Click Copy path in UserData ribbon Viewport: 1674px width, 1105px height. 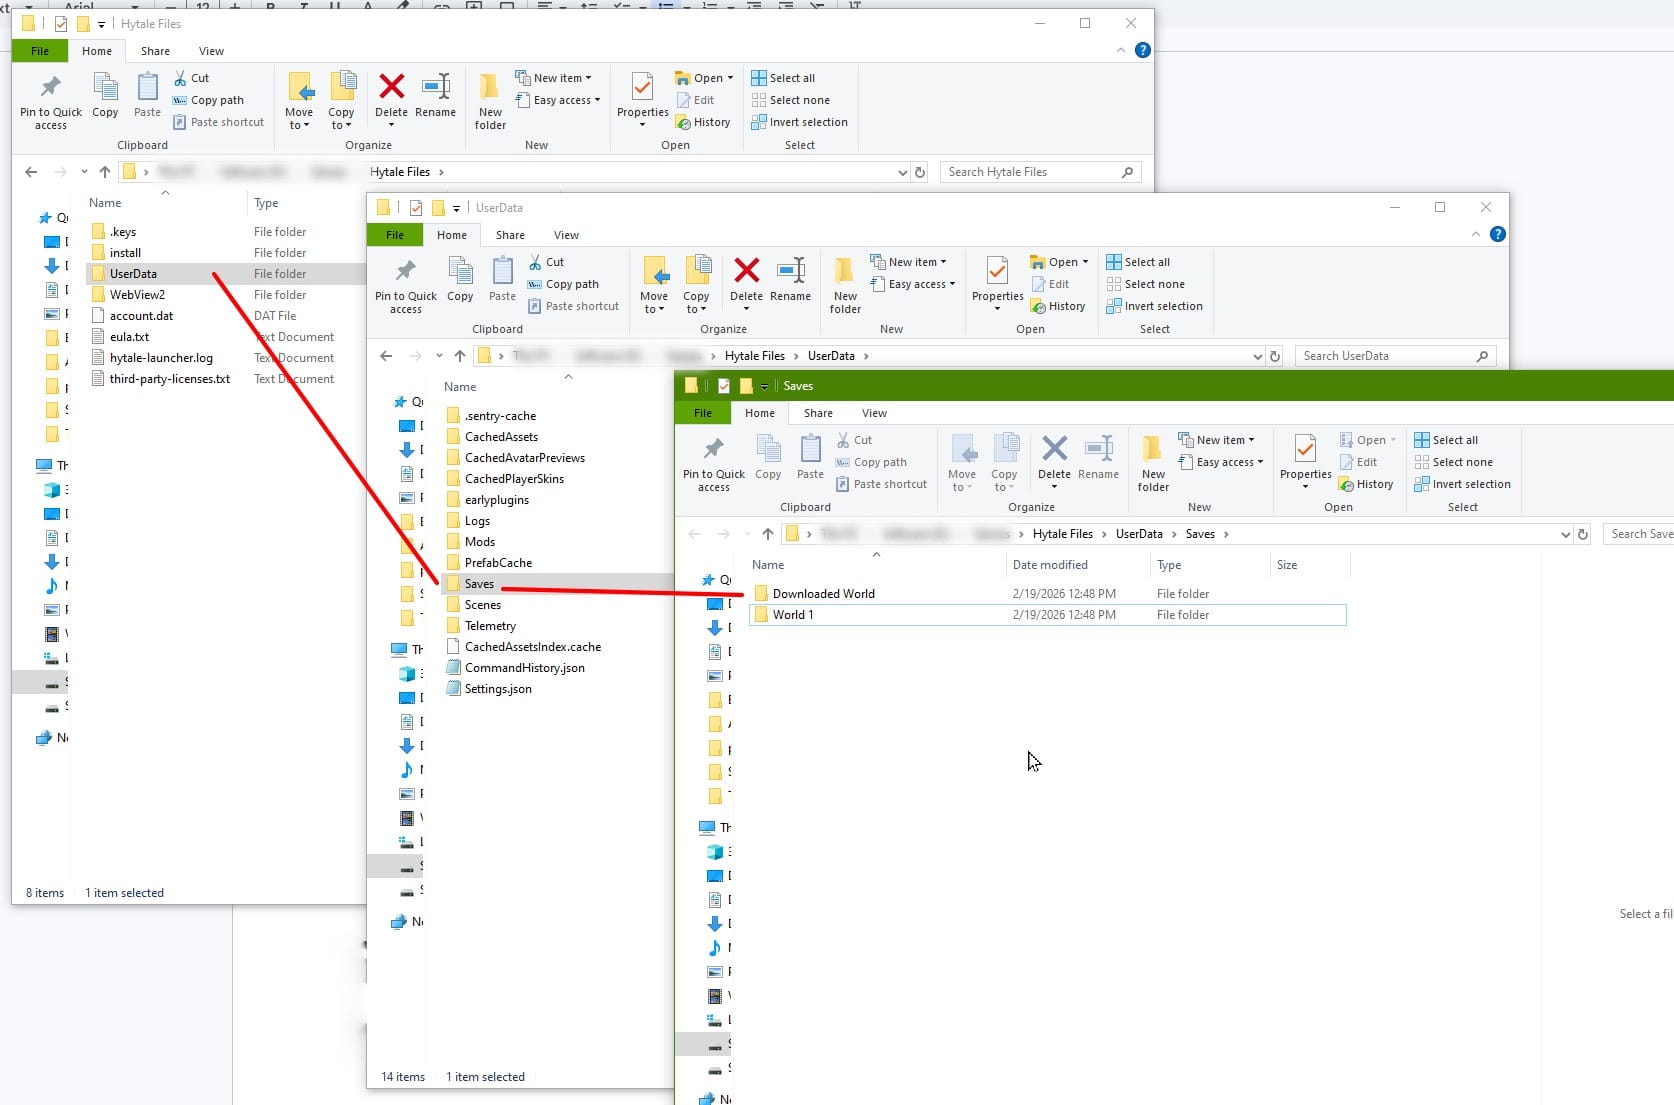563,284
